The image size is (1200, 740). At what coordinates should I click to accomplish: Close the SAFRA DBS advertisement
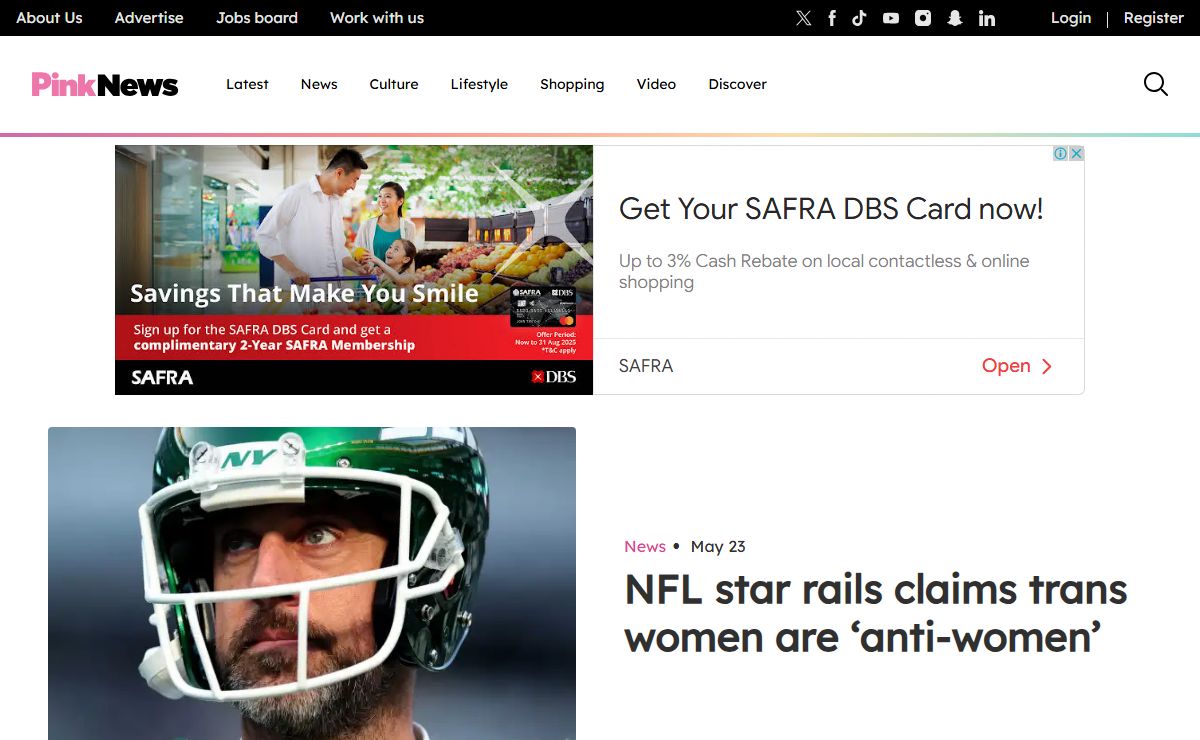(x=1076, y=153)
